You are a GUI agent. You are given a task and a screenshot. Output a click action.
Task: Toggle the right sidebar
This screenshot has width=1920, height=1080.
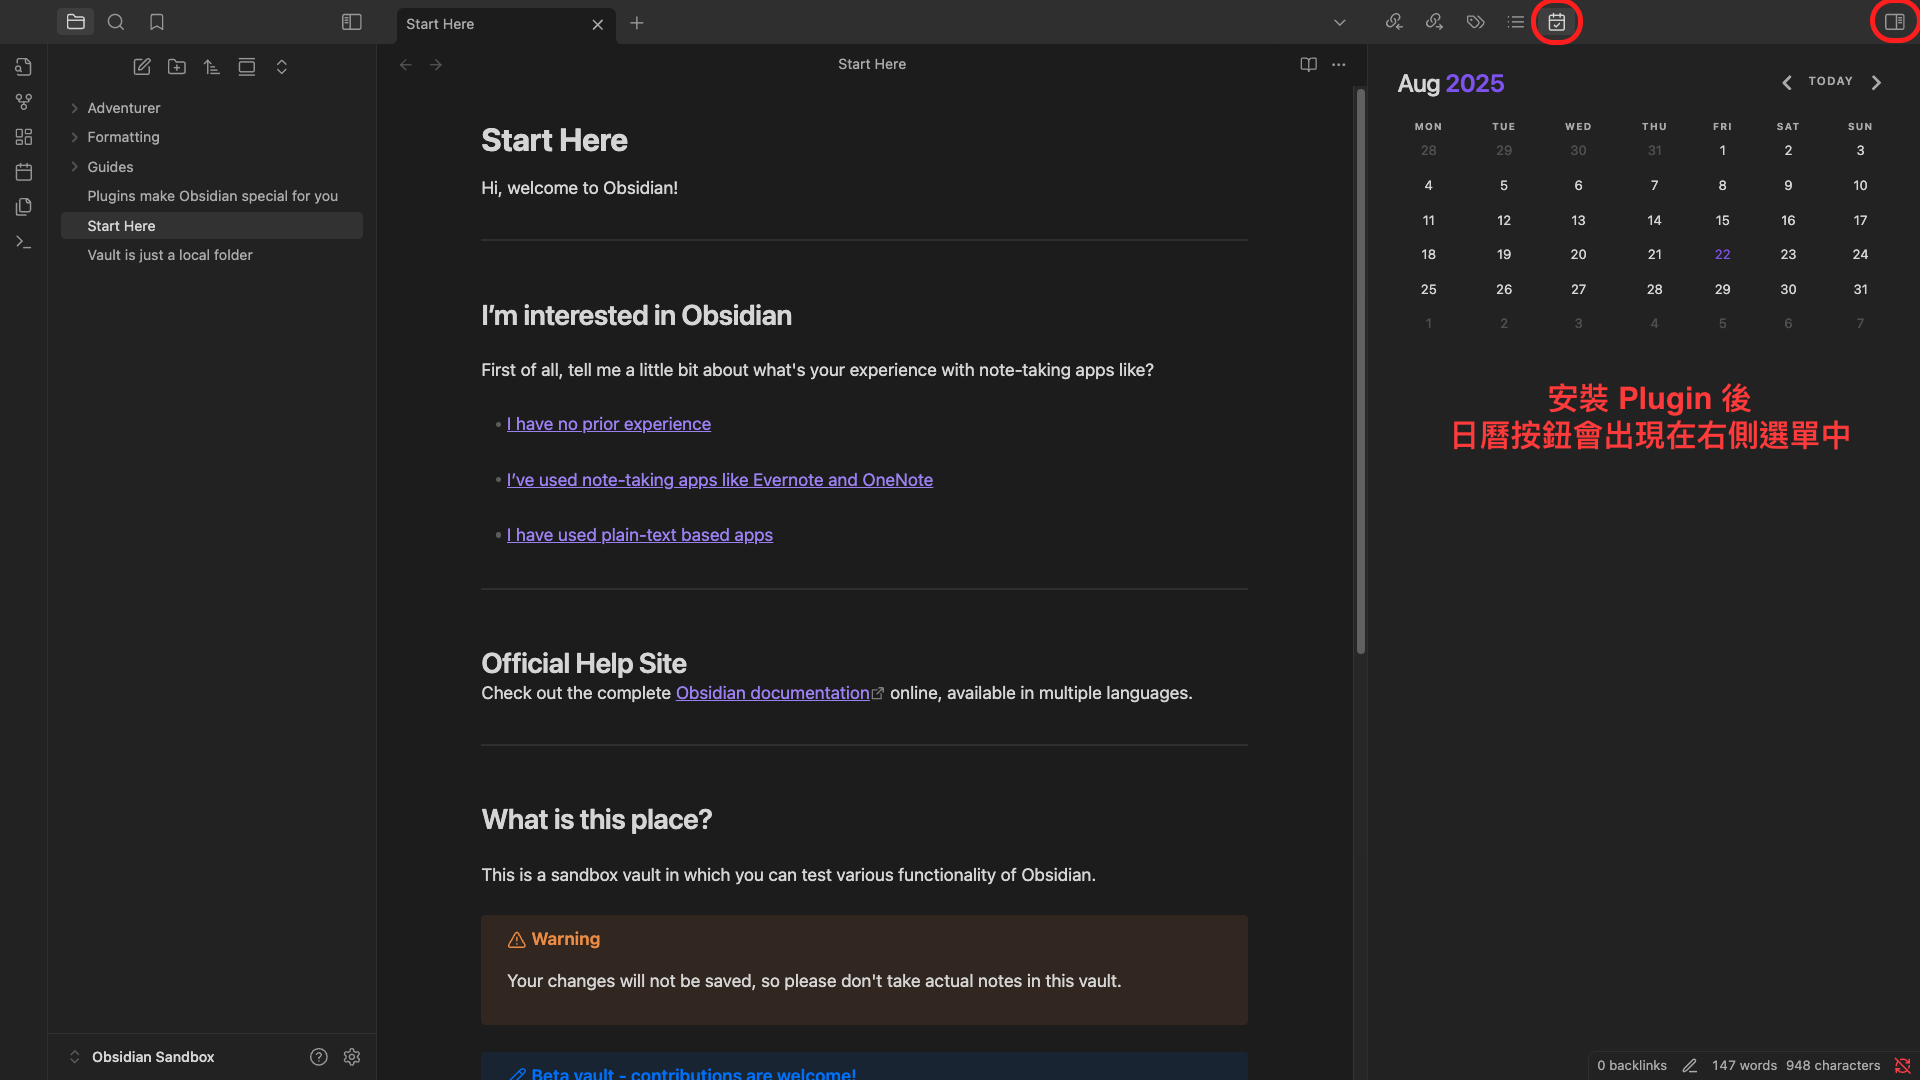coord(1894,22)
